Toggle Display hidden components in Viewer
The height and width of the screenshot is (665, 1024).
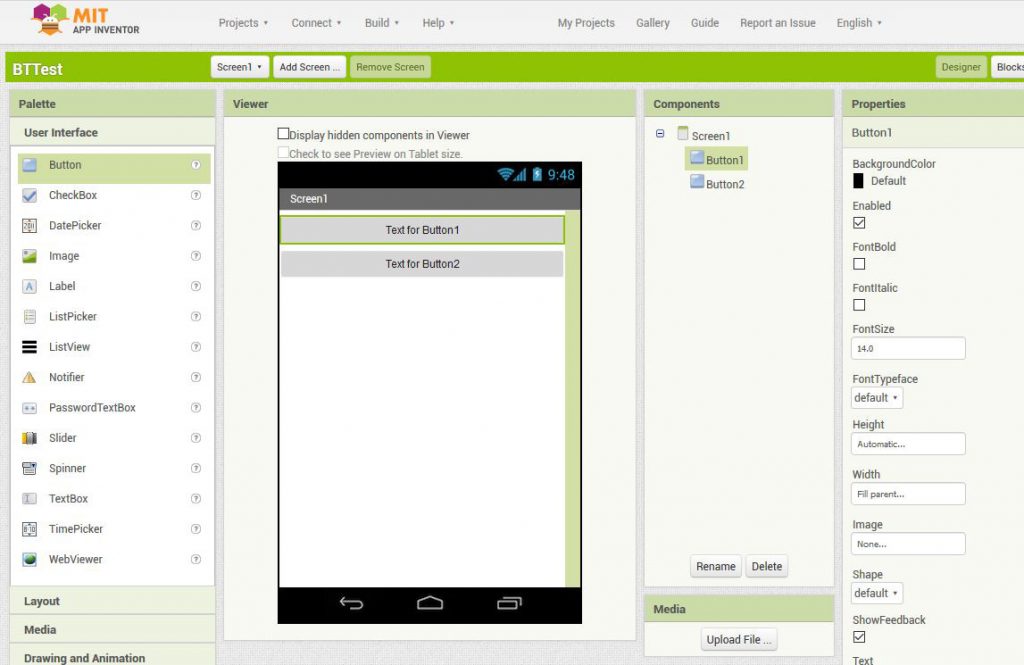click(283, 133)
